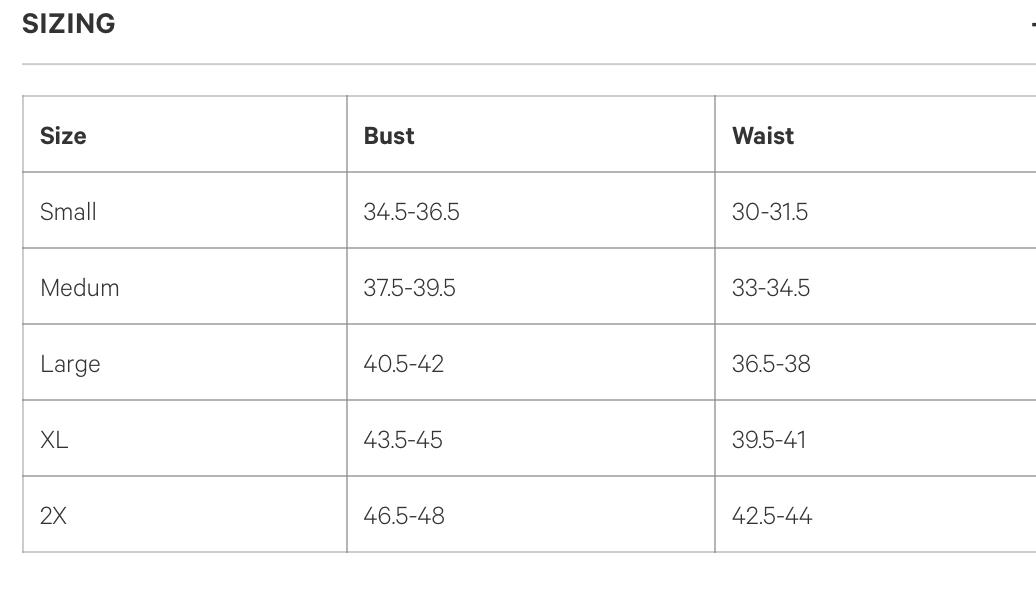Image resolution: width=1036 pixels, height=596 pixels.
Task: Select the Size column header
Action: point(63,136)
